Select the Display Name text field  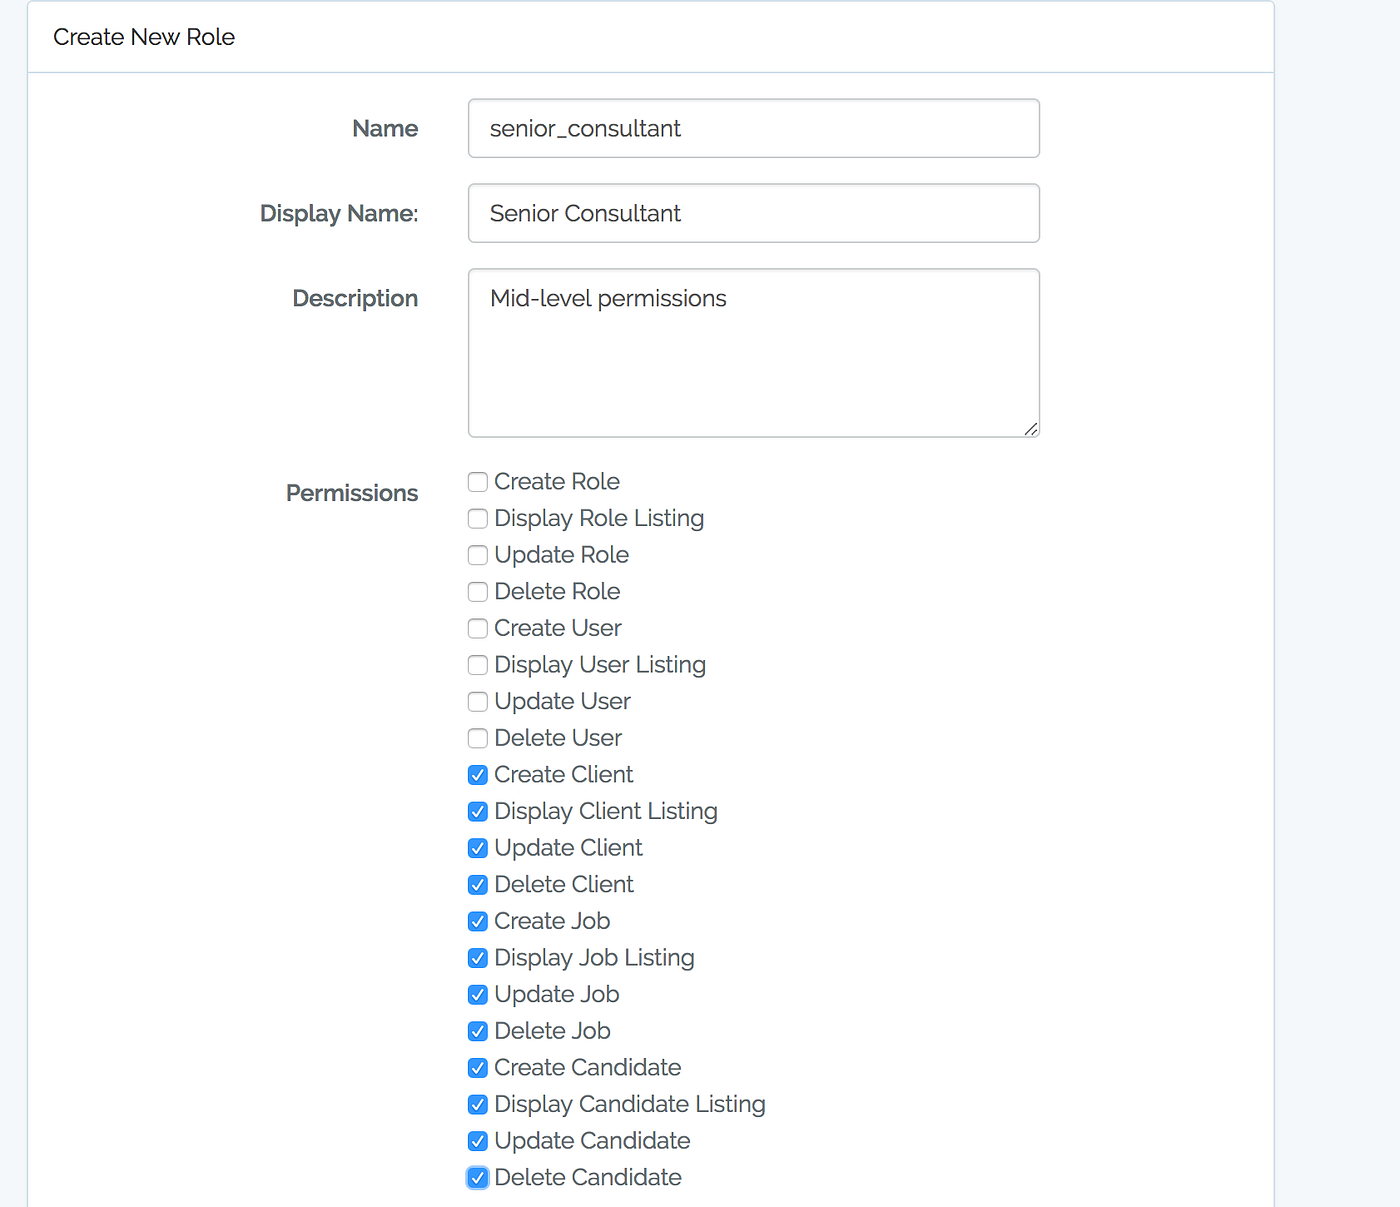[753, 213]
